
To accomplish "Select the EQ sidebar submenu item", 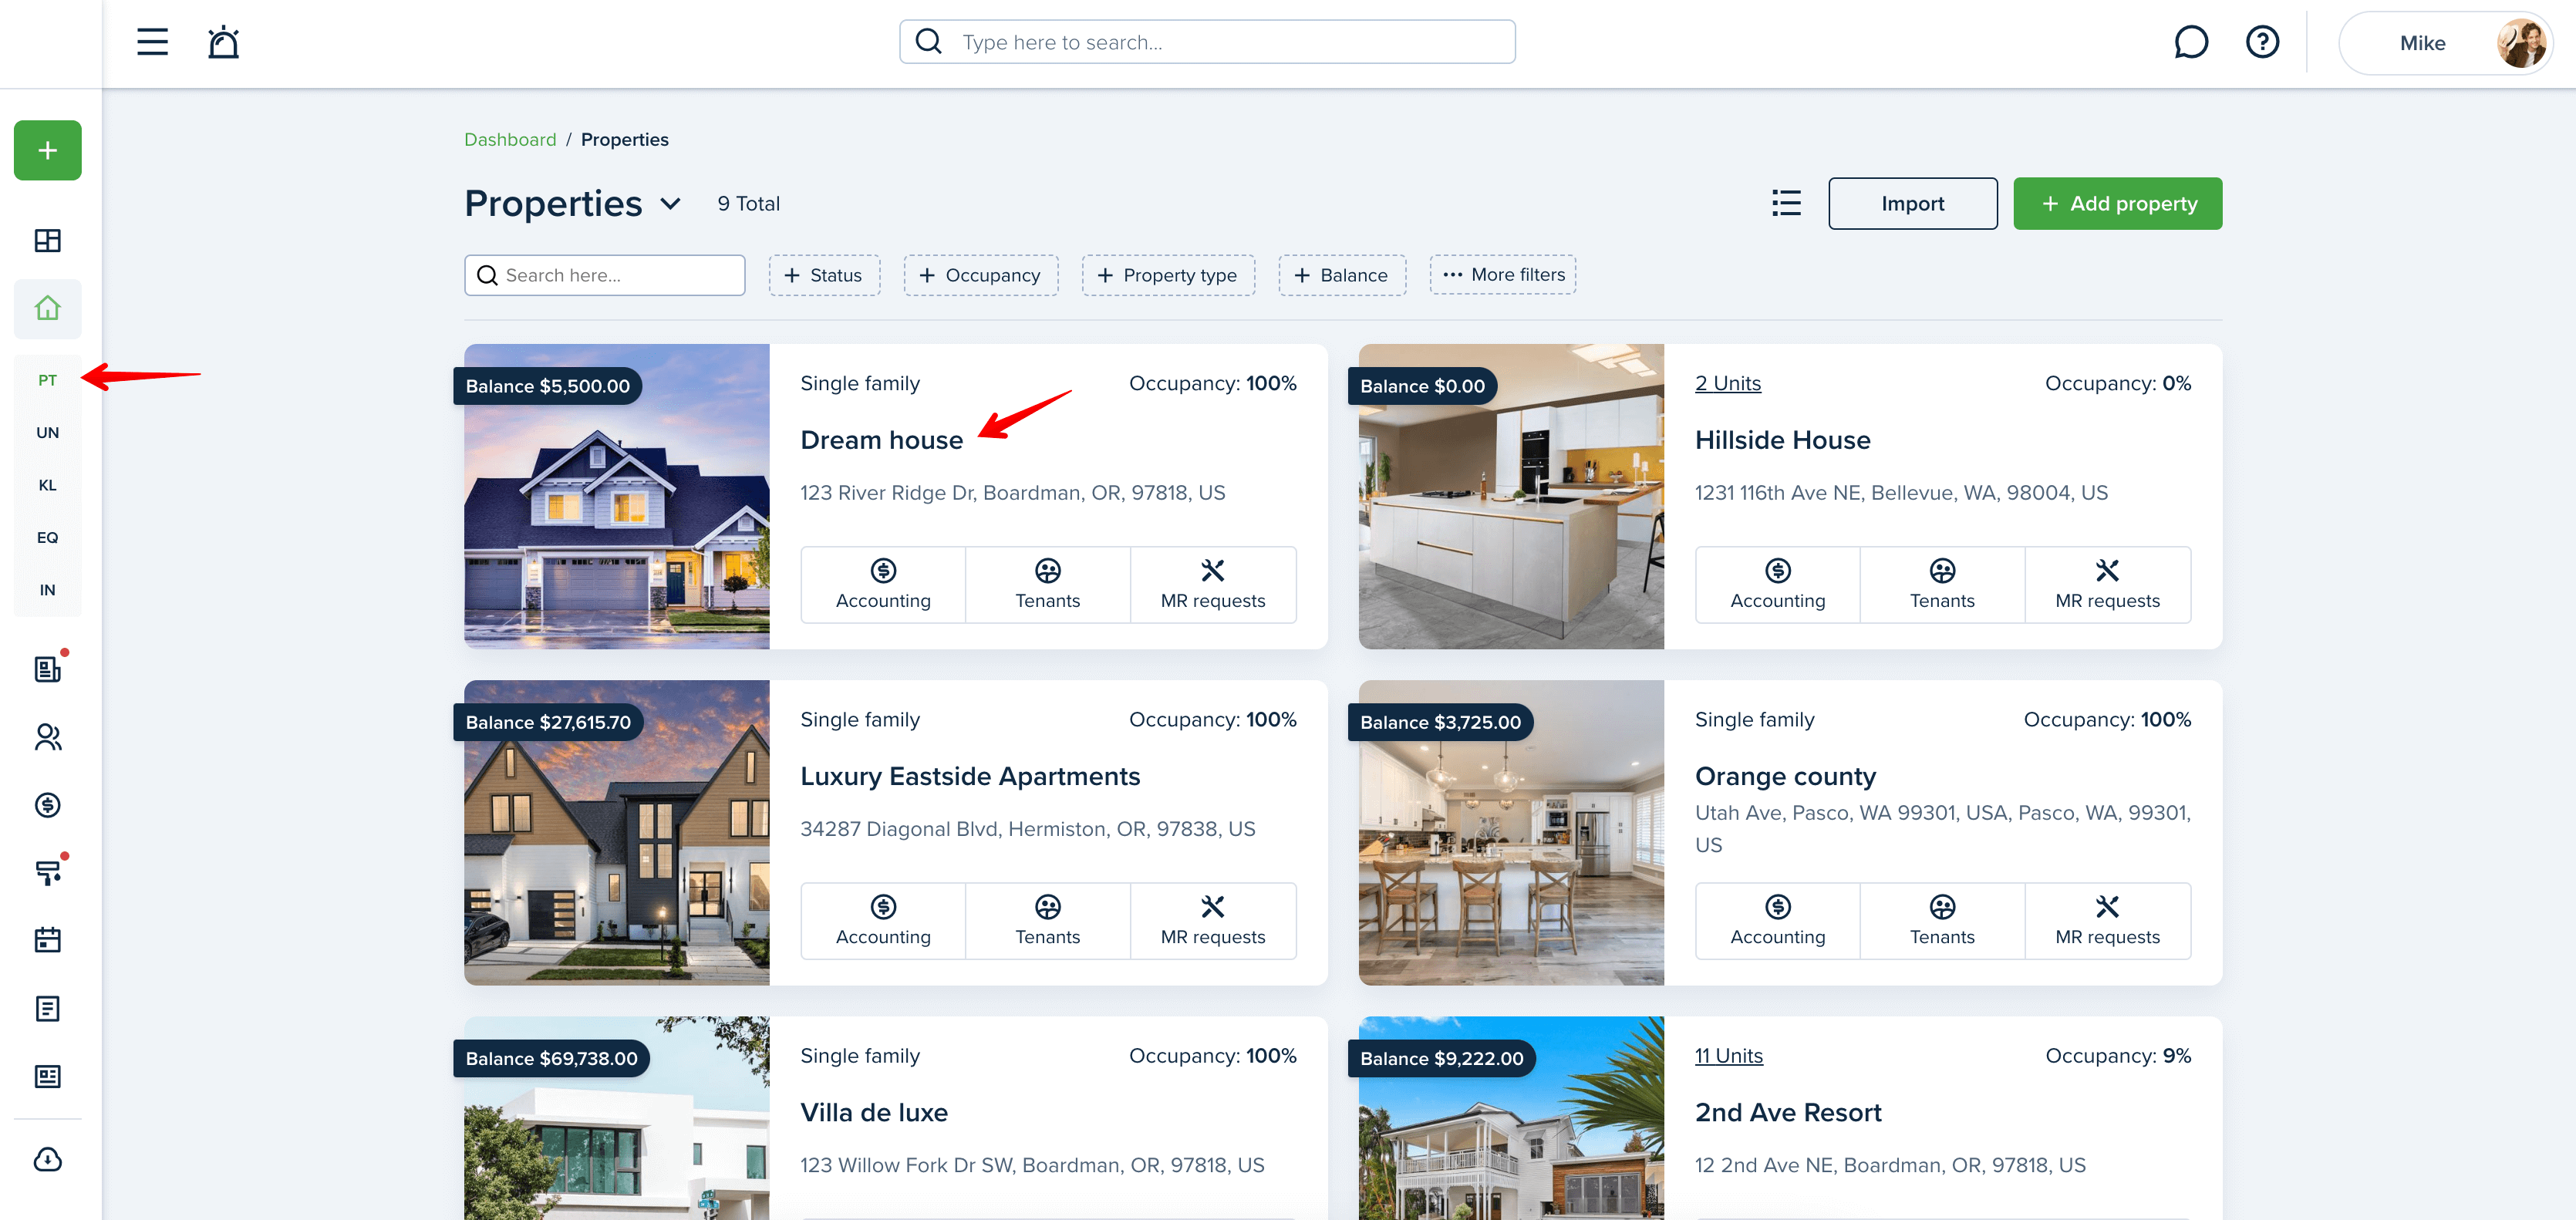I will coord(48,537).
